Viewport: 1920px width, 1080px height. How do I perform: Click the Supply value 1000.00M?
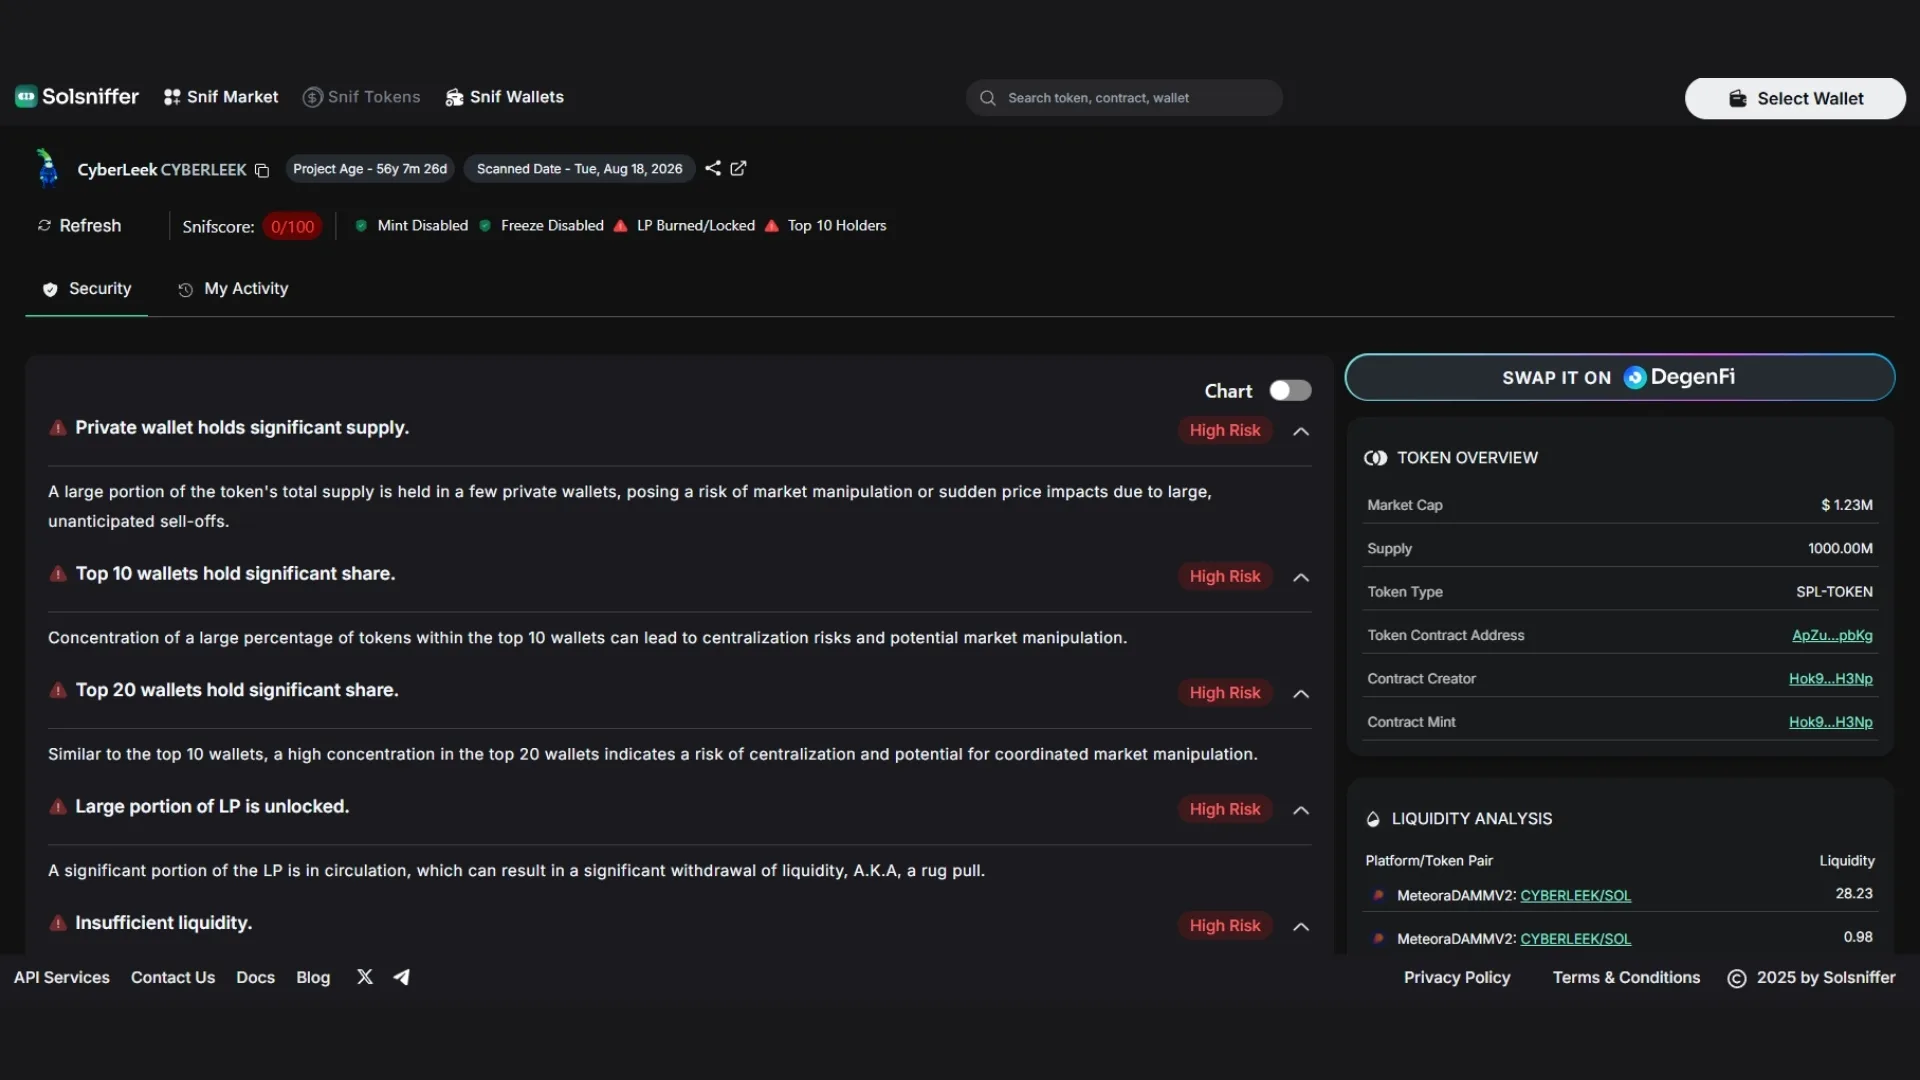tap(1840, 548)
